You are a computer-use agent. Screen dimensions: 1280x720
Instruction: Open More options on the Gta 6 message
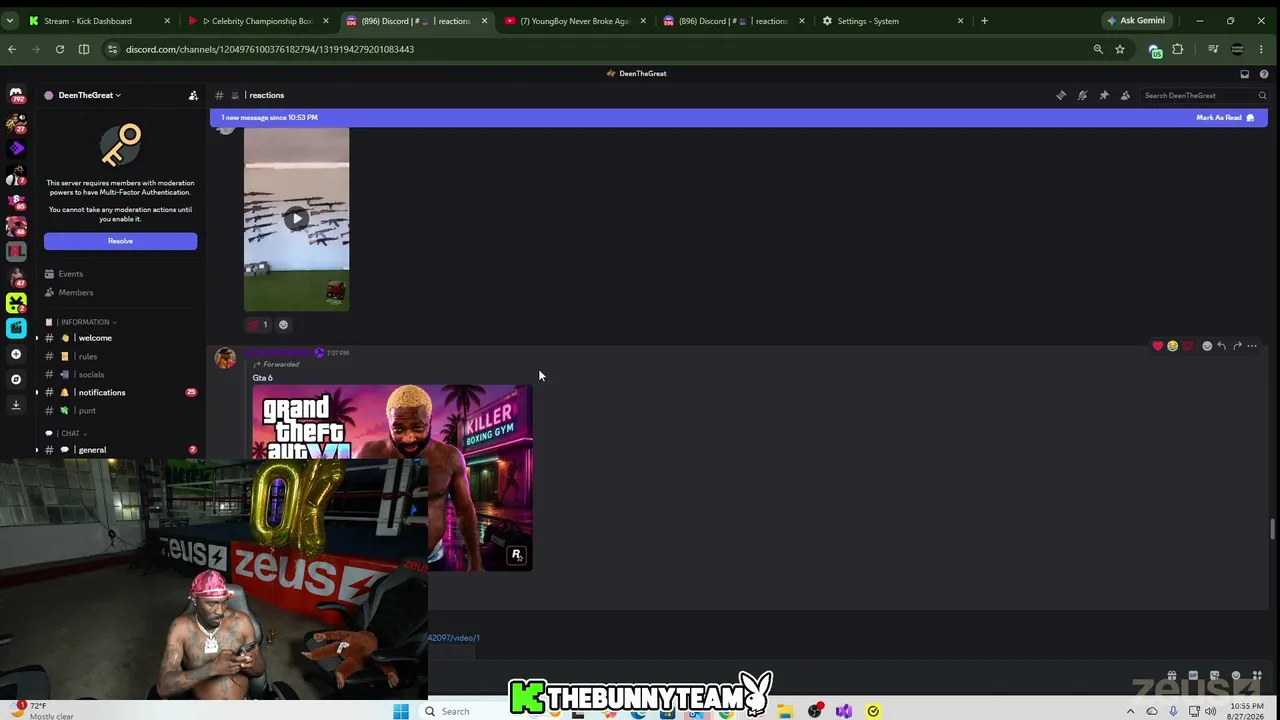[1252, 346]
